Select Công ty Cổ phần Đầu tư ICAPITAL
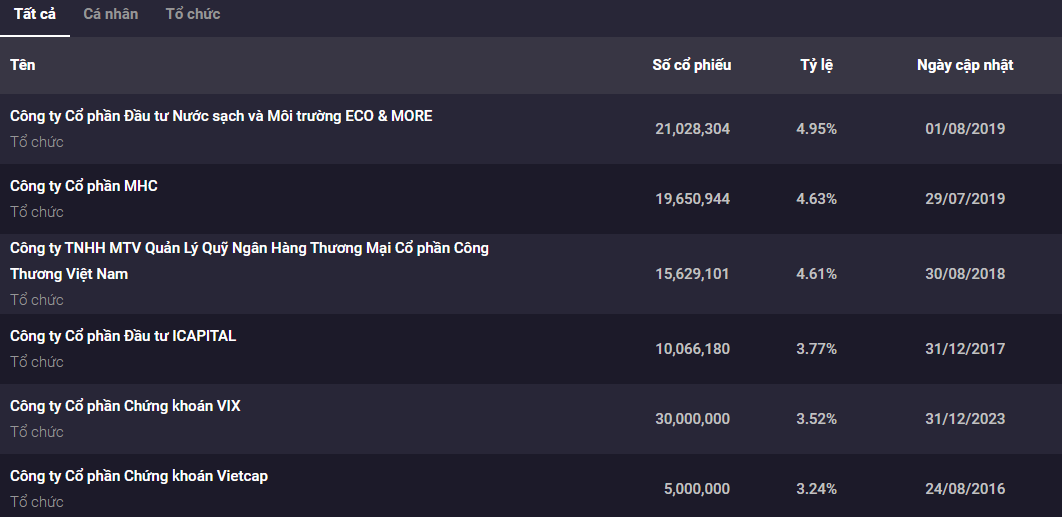Viewport: 1062px width, 517px height. pyautogui.click(x=123, y=336)
